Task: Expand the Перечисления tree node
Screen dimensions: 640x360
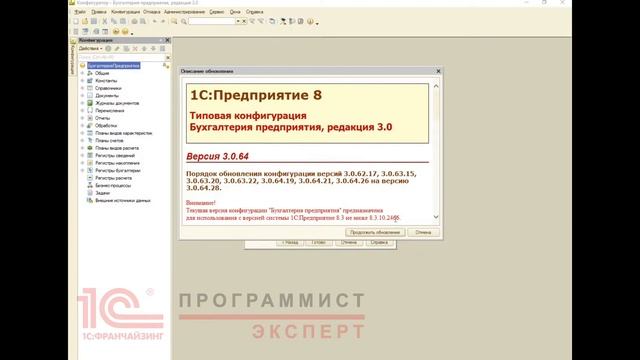Action: pyautogui.click(x=82, y=110)
